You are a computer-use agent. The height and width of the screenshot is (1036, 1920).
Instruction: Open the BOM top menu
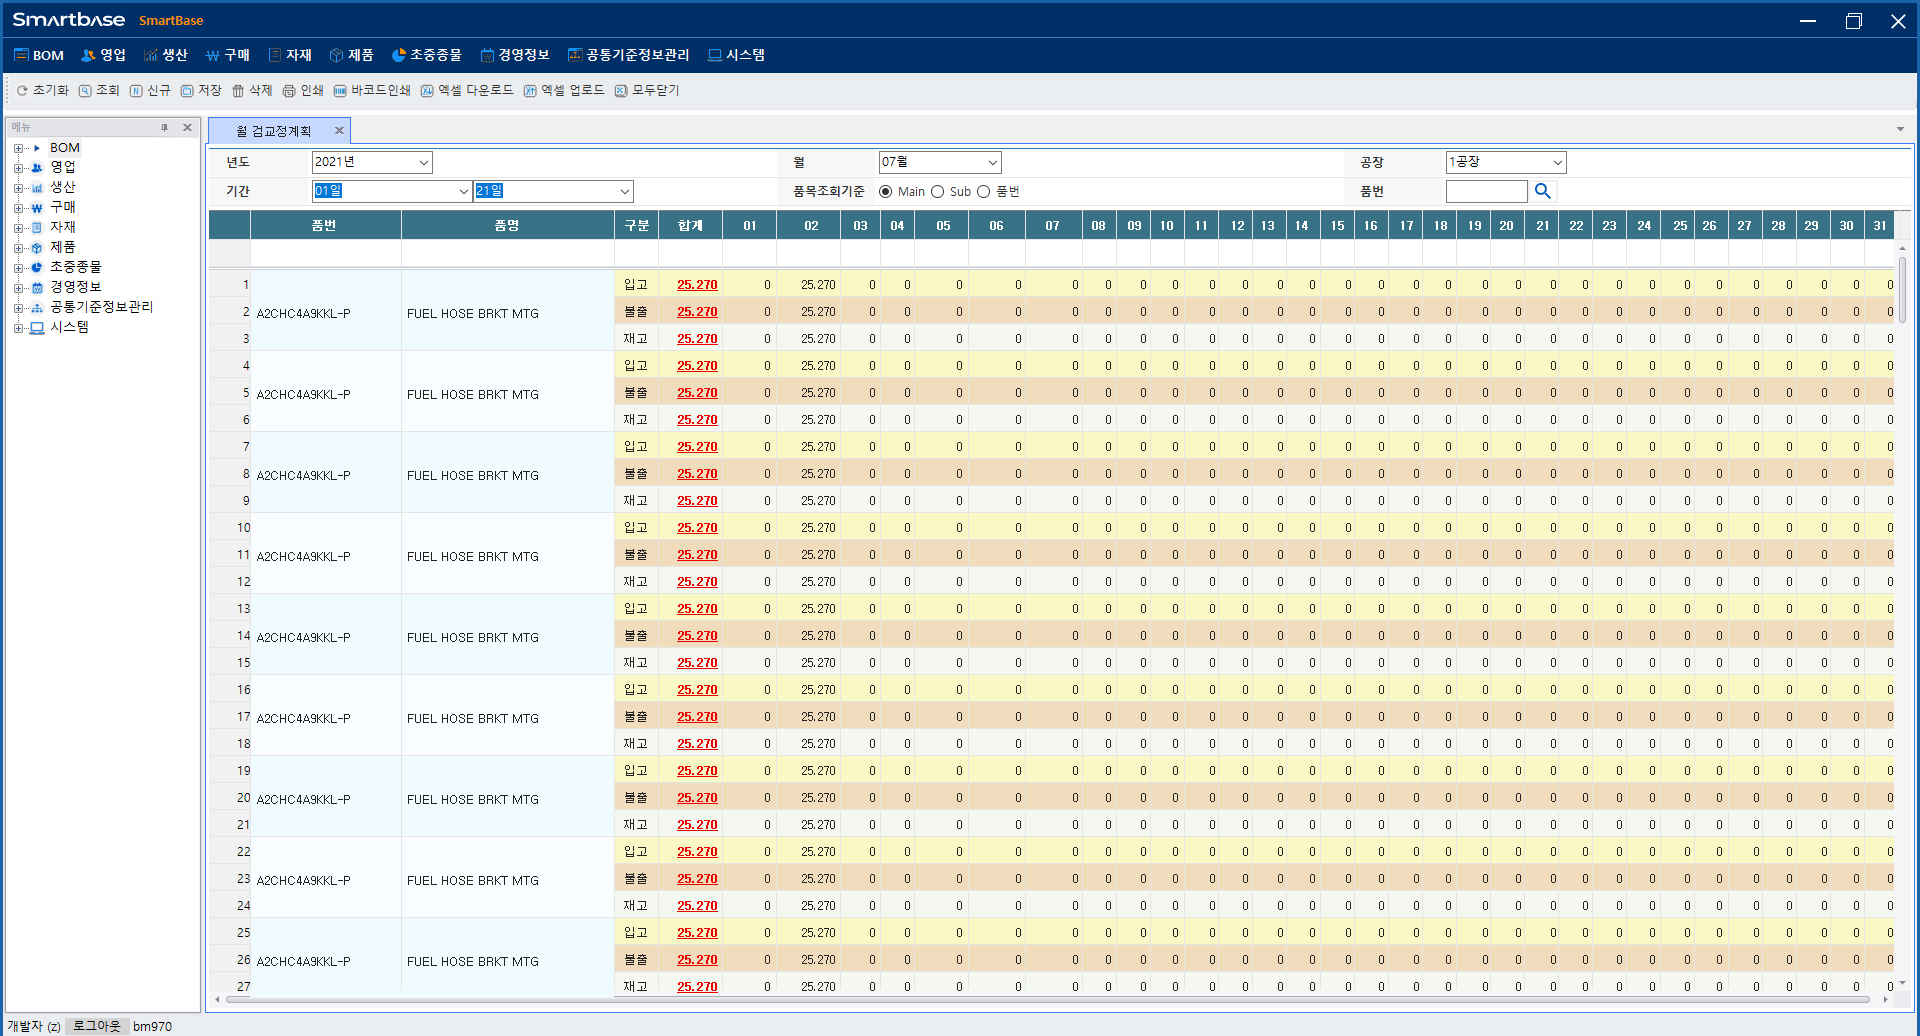tap(39, 55)
